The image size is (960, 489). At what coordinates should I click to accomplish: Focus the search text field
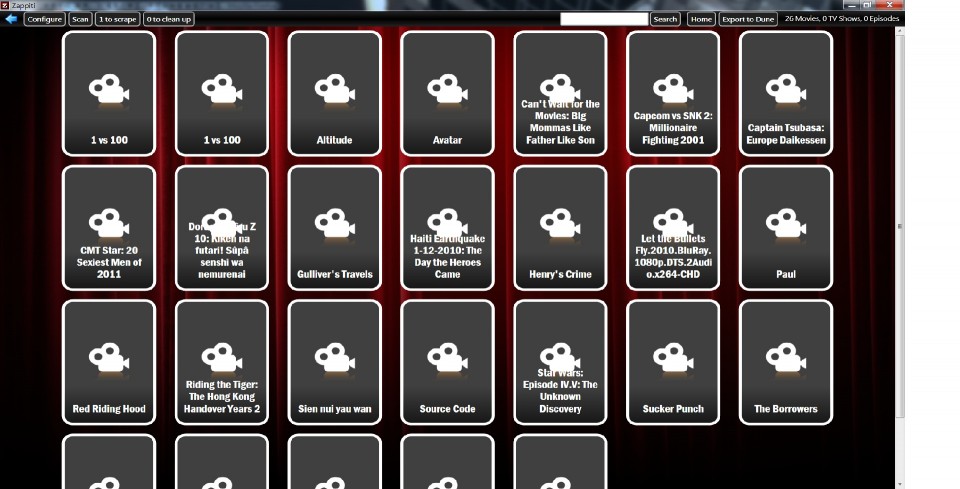click(604, 19)
